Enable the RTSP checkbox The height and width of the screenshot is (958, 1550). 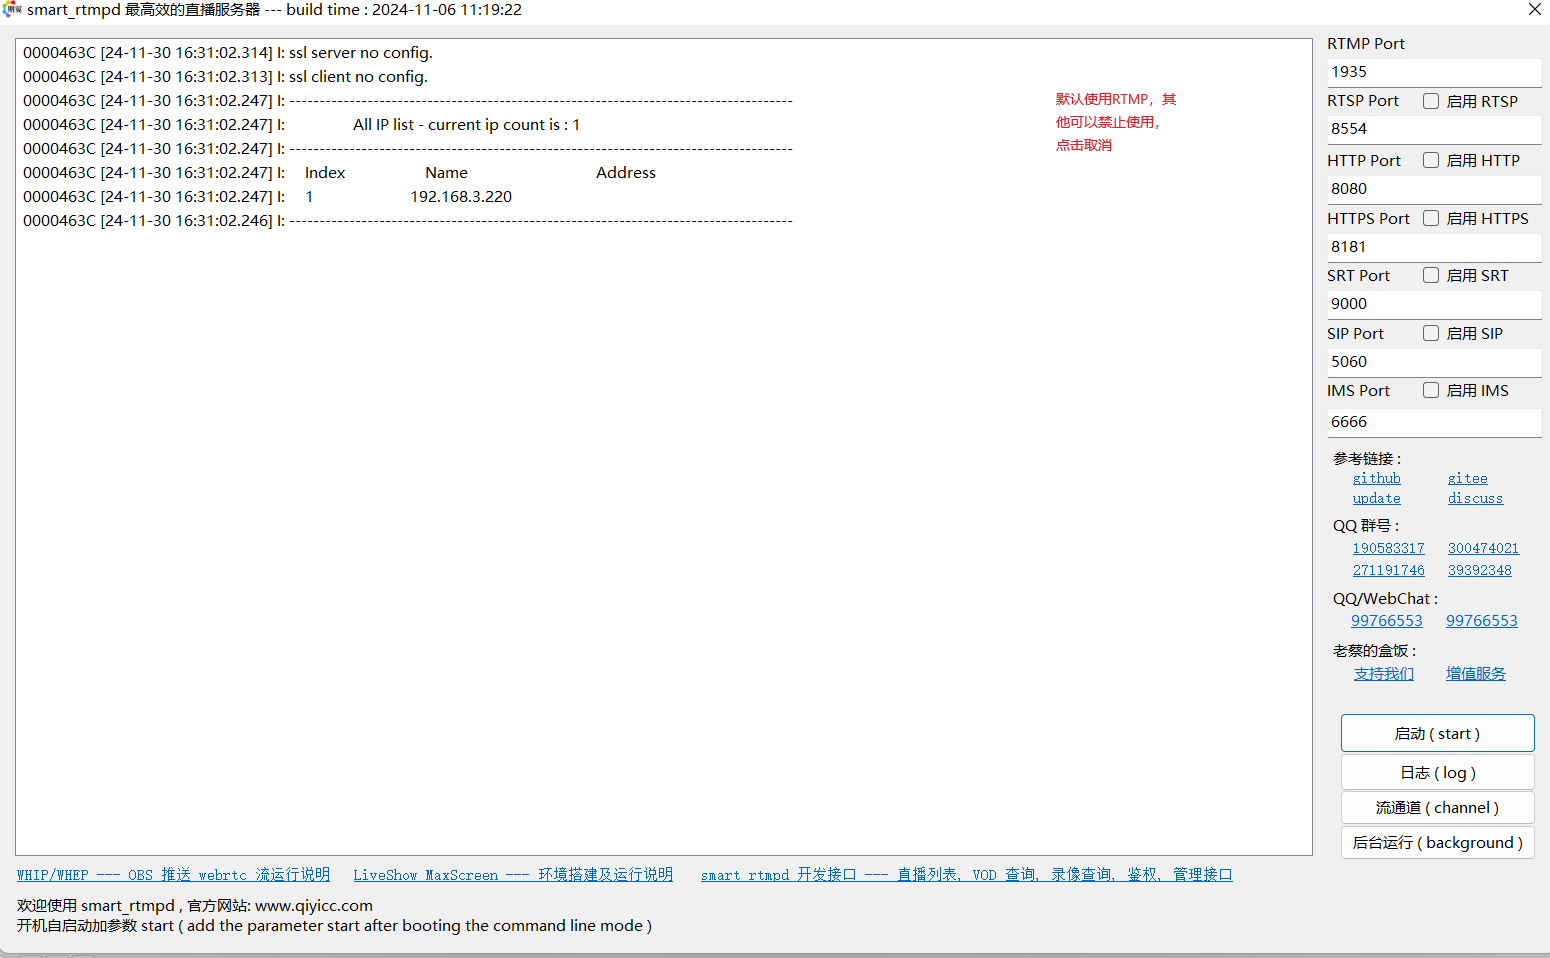(x=1431, y=101)
